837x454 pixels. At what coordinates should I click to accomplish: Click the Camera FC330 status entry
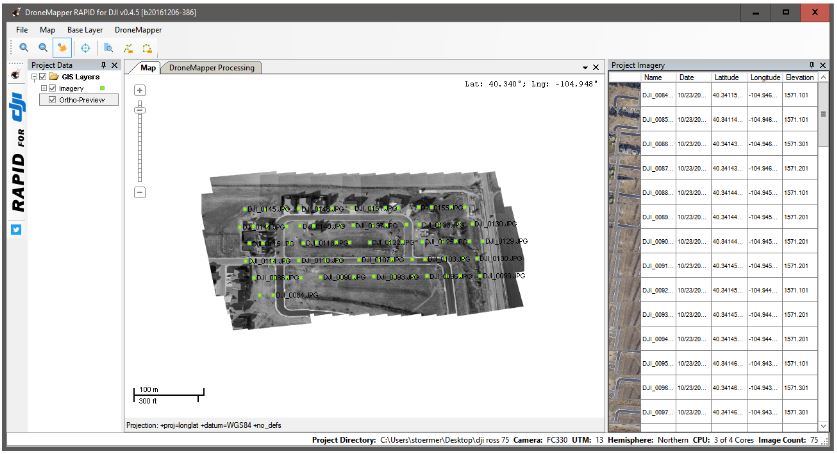(x=541, y=440)
